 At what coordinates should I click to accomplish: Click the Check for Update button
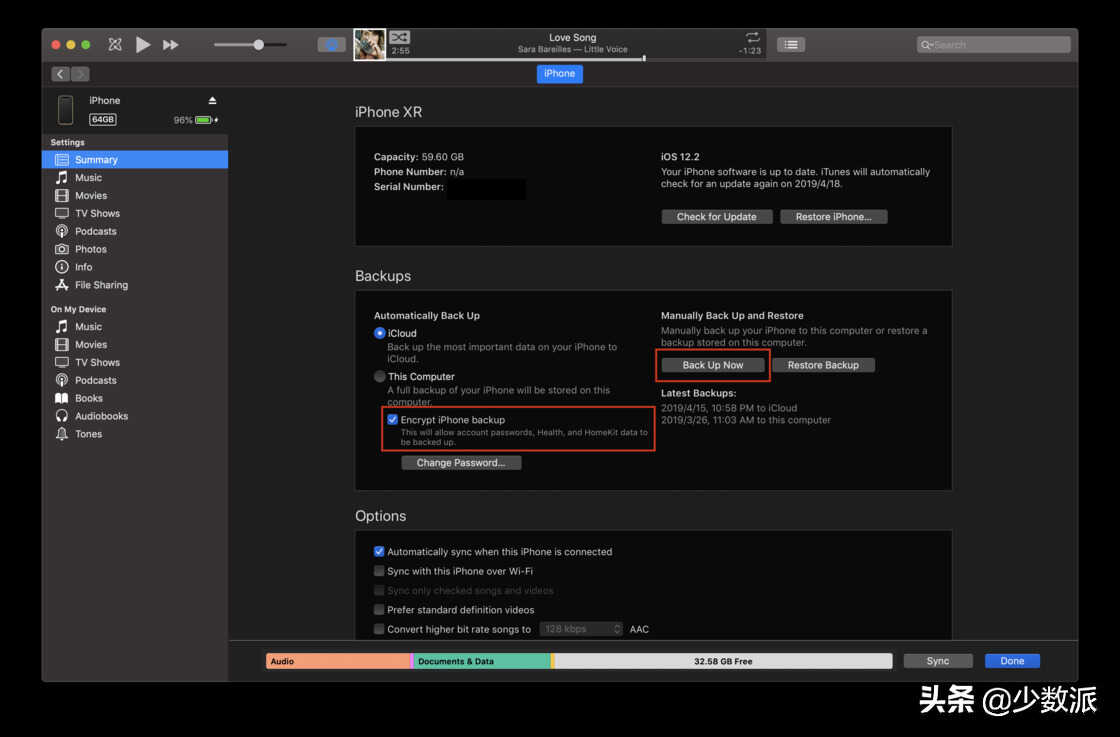(716, 217)
